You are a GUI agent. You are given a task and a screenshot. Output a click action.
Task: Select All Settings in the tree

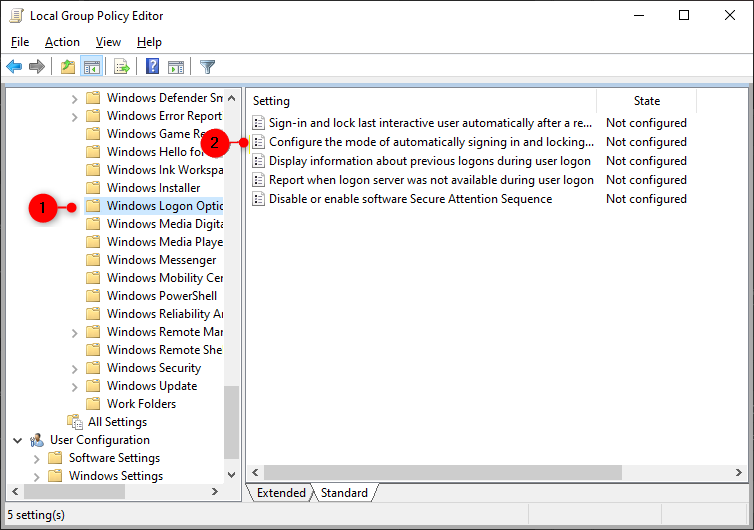[x=117, y=422]
